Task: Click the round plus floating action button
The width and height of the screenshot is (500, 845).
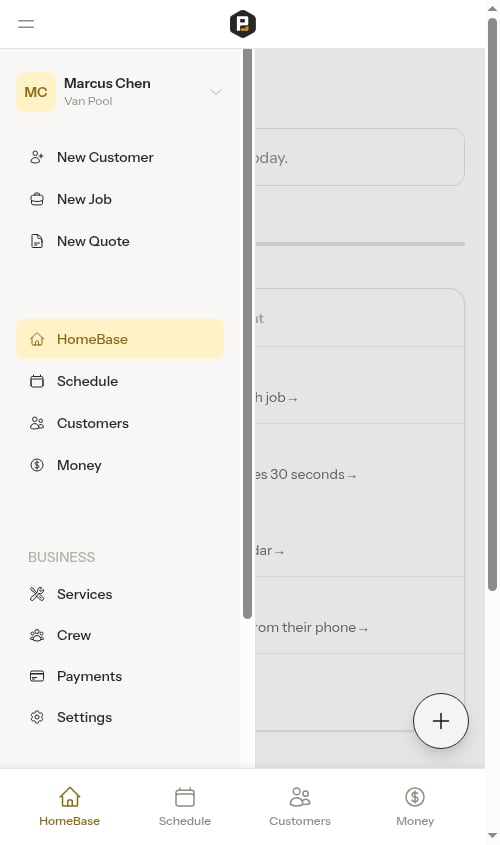Action: pos(441,721)
